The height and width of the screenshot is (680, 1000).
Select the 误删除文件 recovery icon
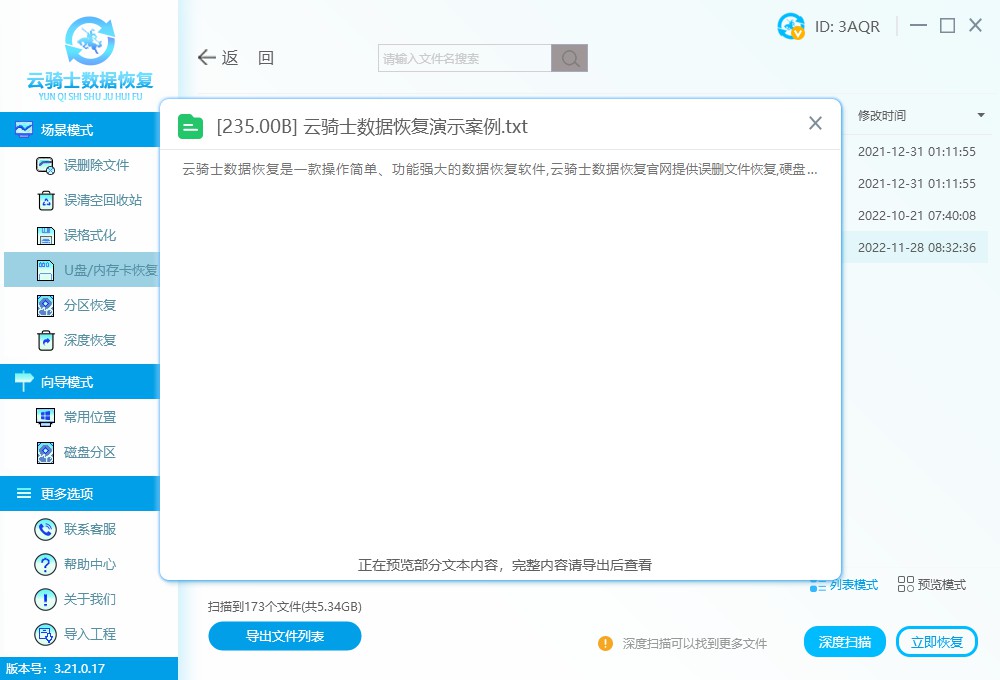(x=45, y=165)
